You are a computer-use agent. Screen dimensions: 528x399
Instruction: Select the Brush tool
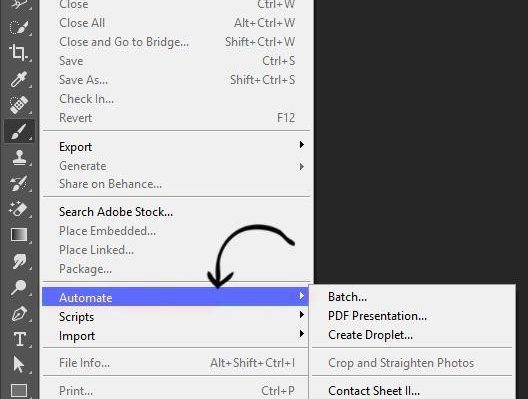point(19,131)
